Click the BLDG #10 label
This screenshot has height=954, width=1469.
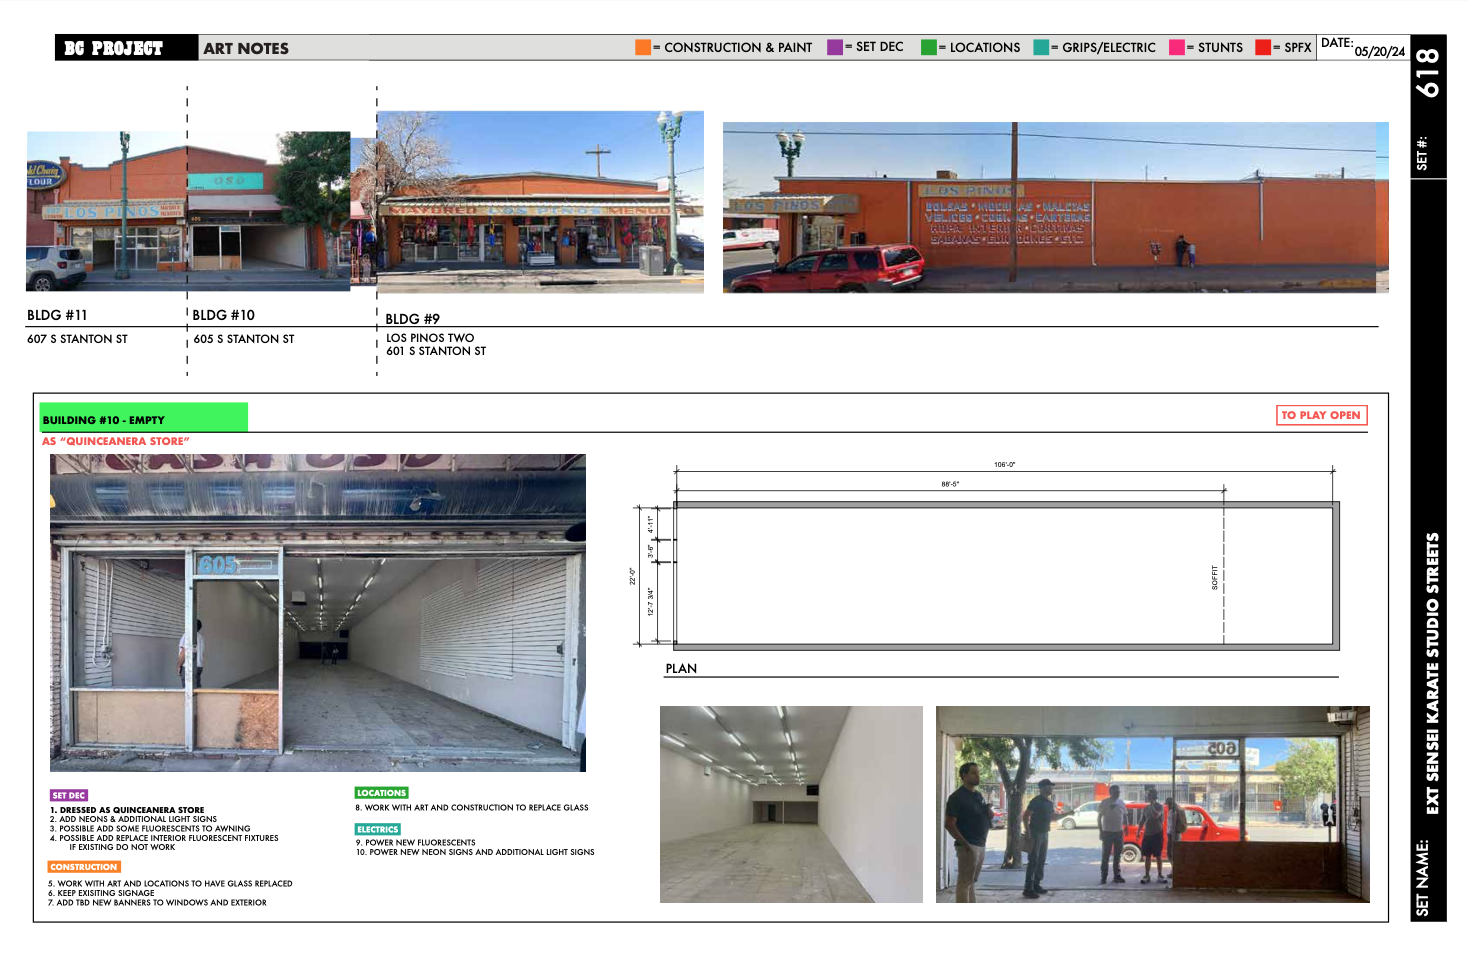tap(223, 315)
